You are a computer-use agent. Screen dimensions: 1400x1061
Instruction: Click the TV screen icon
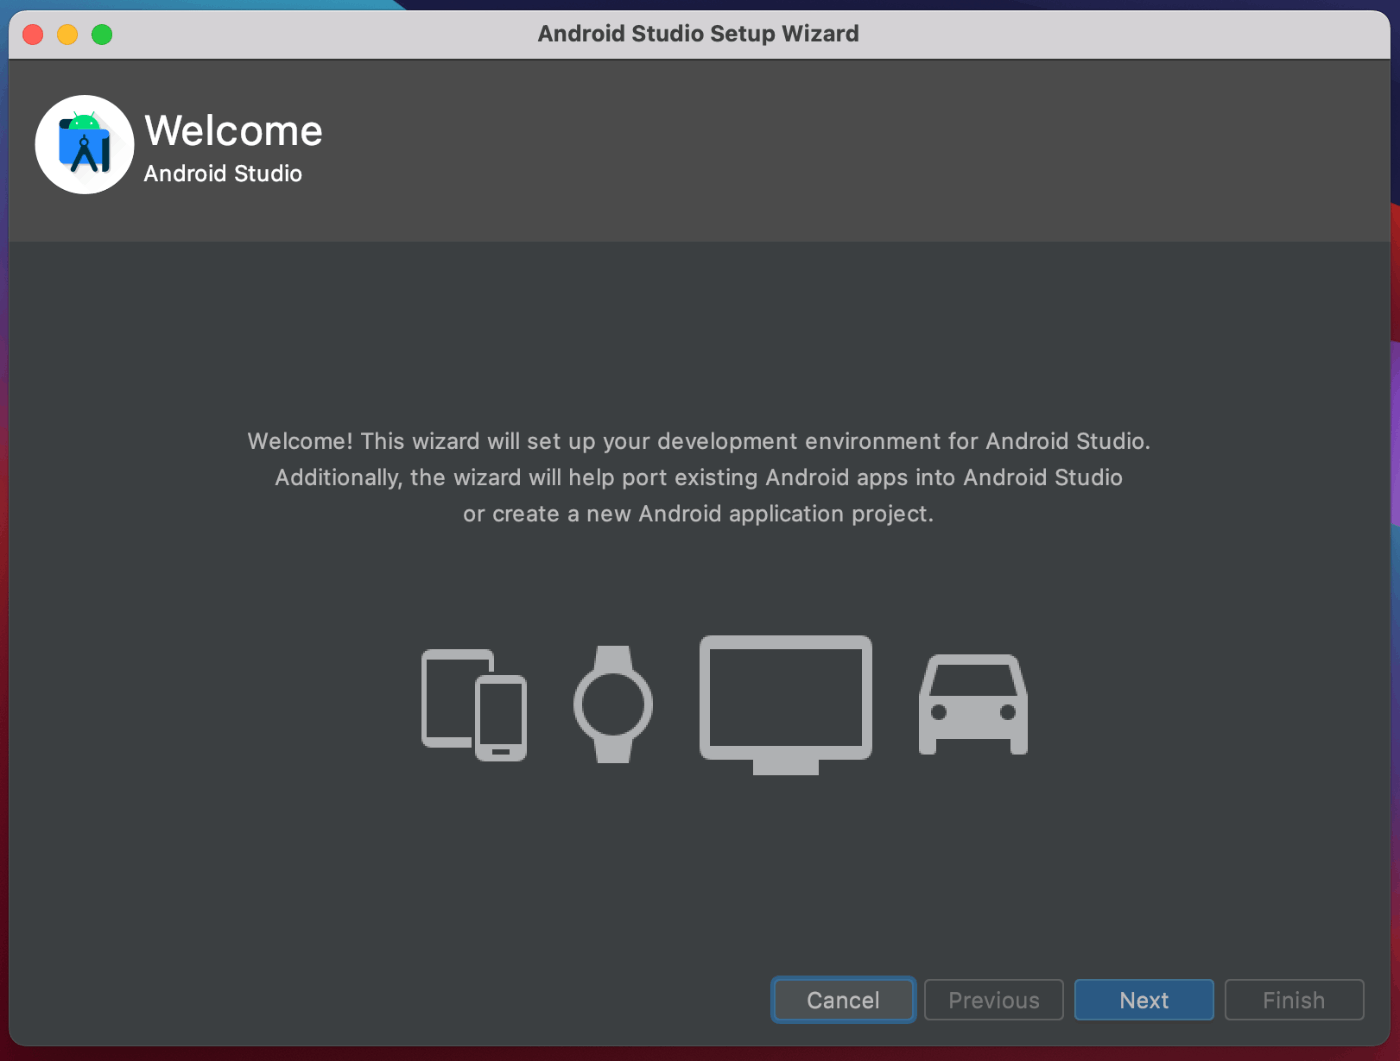[786, 705]
